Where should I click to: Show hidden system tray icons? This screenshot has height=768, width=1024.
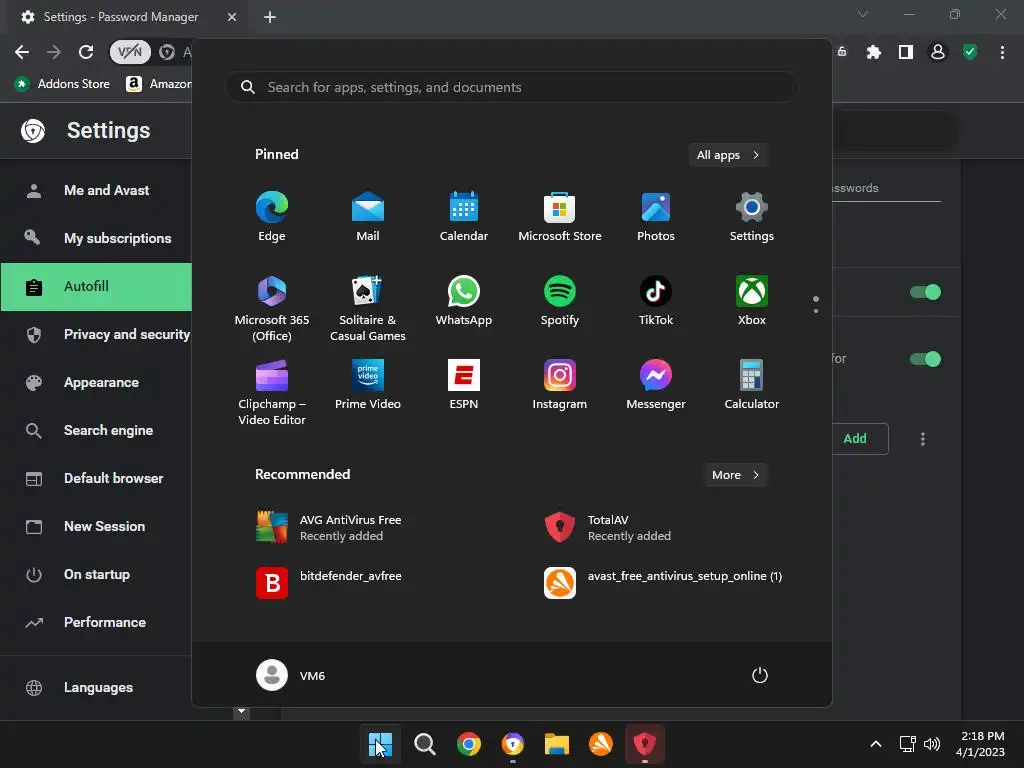tap(876, 744)
